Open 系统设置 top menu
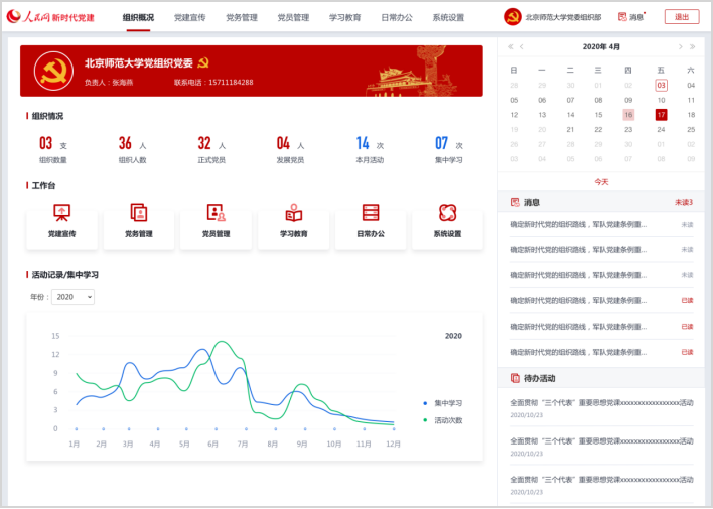 click(x=448, y=18)
